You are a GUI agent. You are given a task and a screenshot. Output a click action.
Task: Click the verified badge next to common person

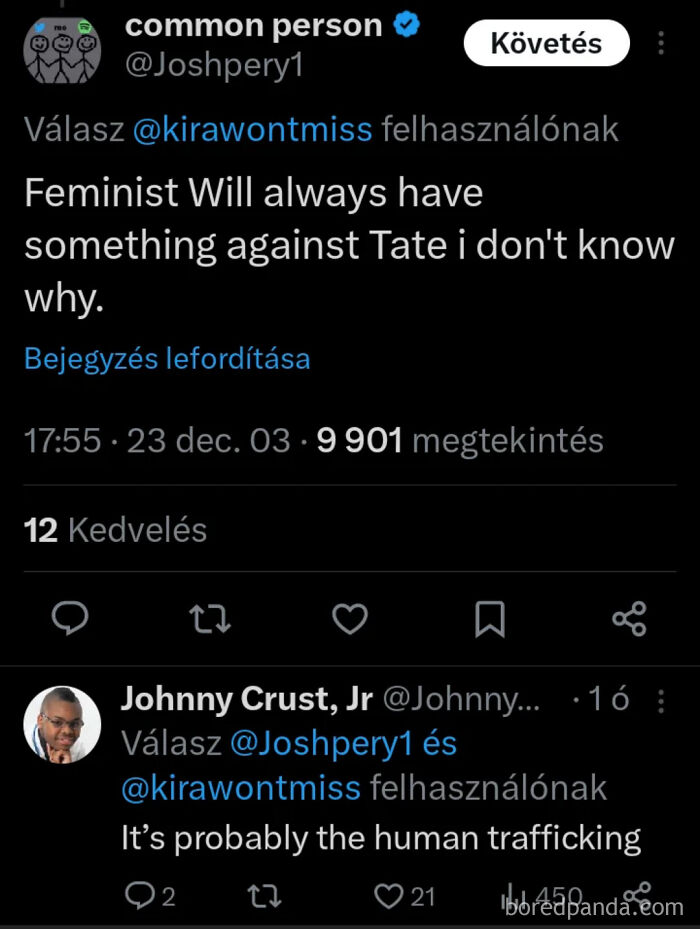406,25
